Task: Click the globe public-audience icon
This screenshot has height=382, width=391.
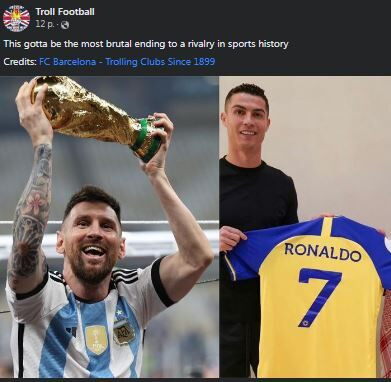Action: coord(65,25)
